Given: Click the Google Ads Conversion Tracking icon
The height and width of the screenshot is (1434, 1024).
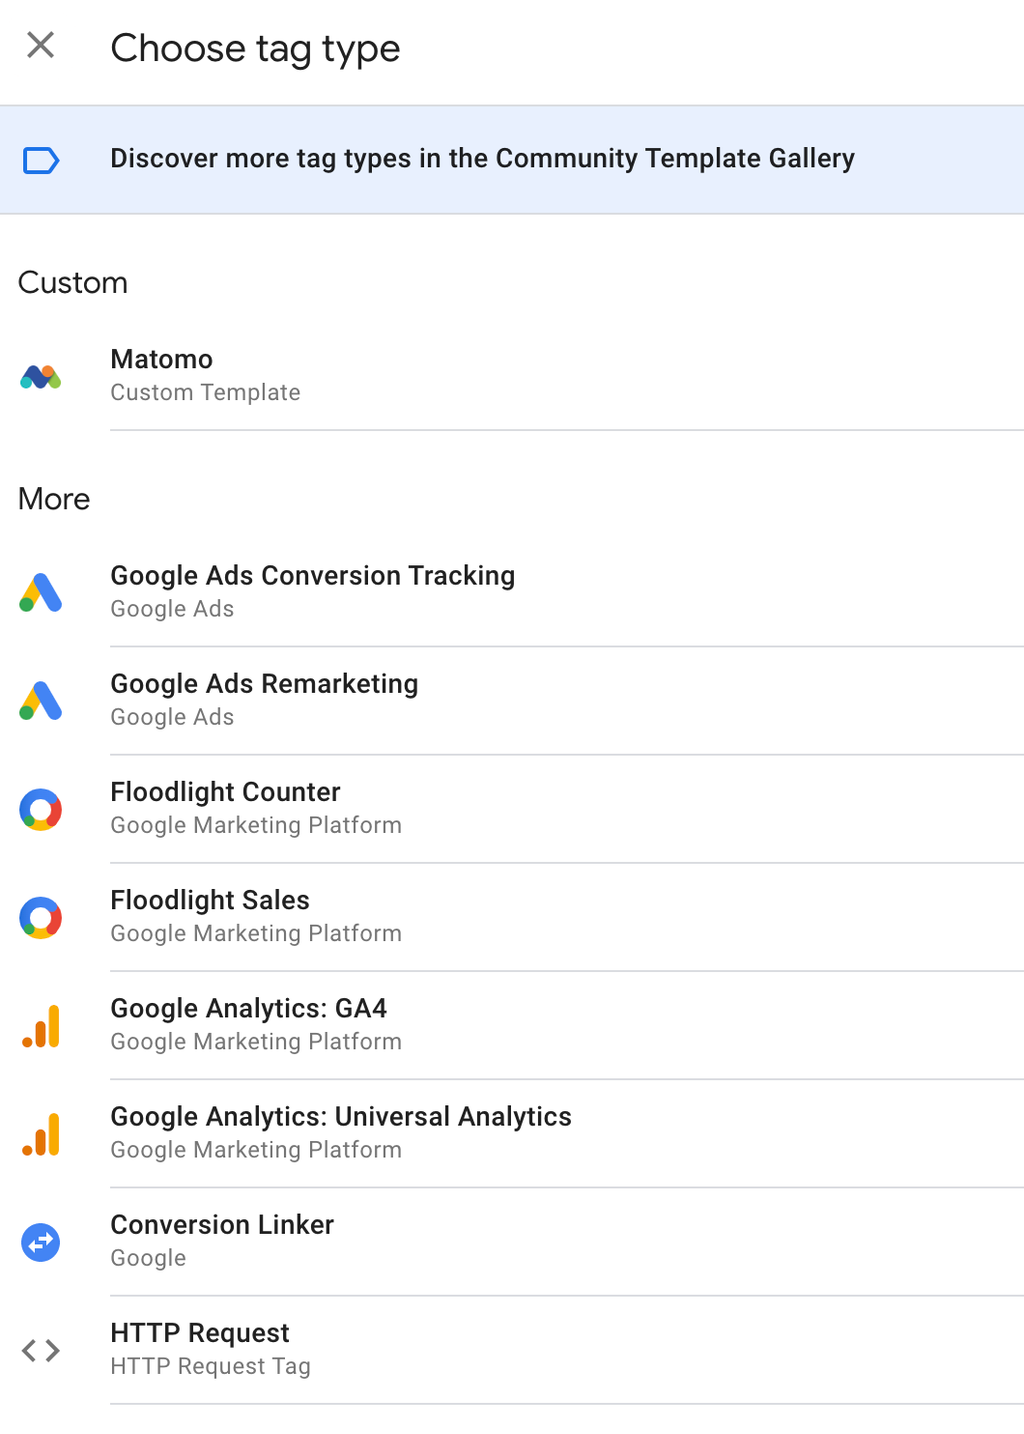Looking at the screenshot, I should [41, 593].
